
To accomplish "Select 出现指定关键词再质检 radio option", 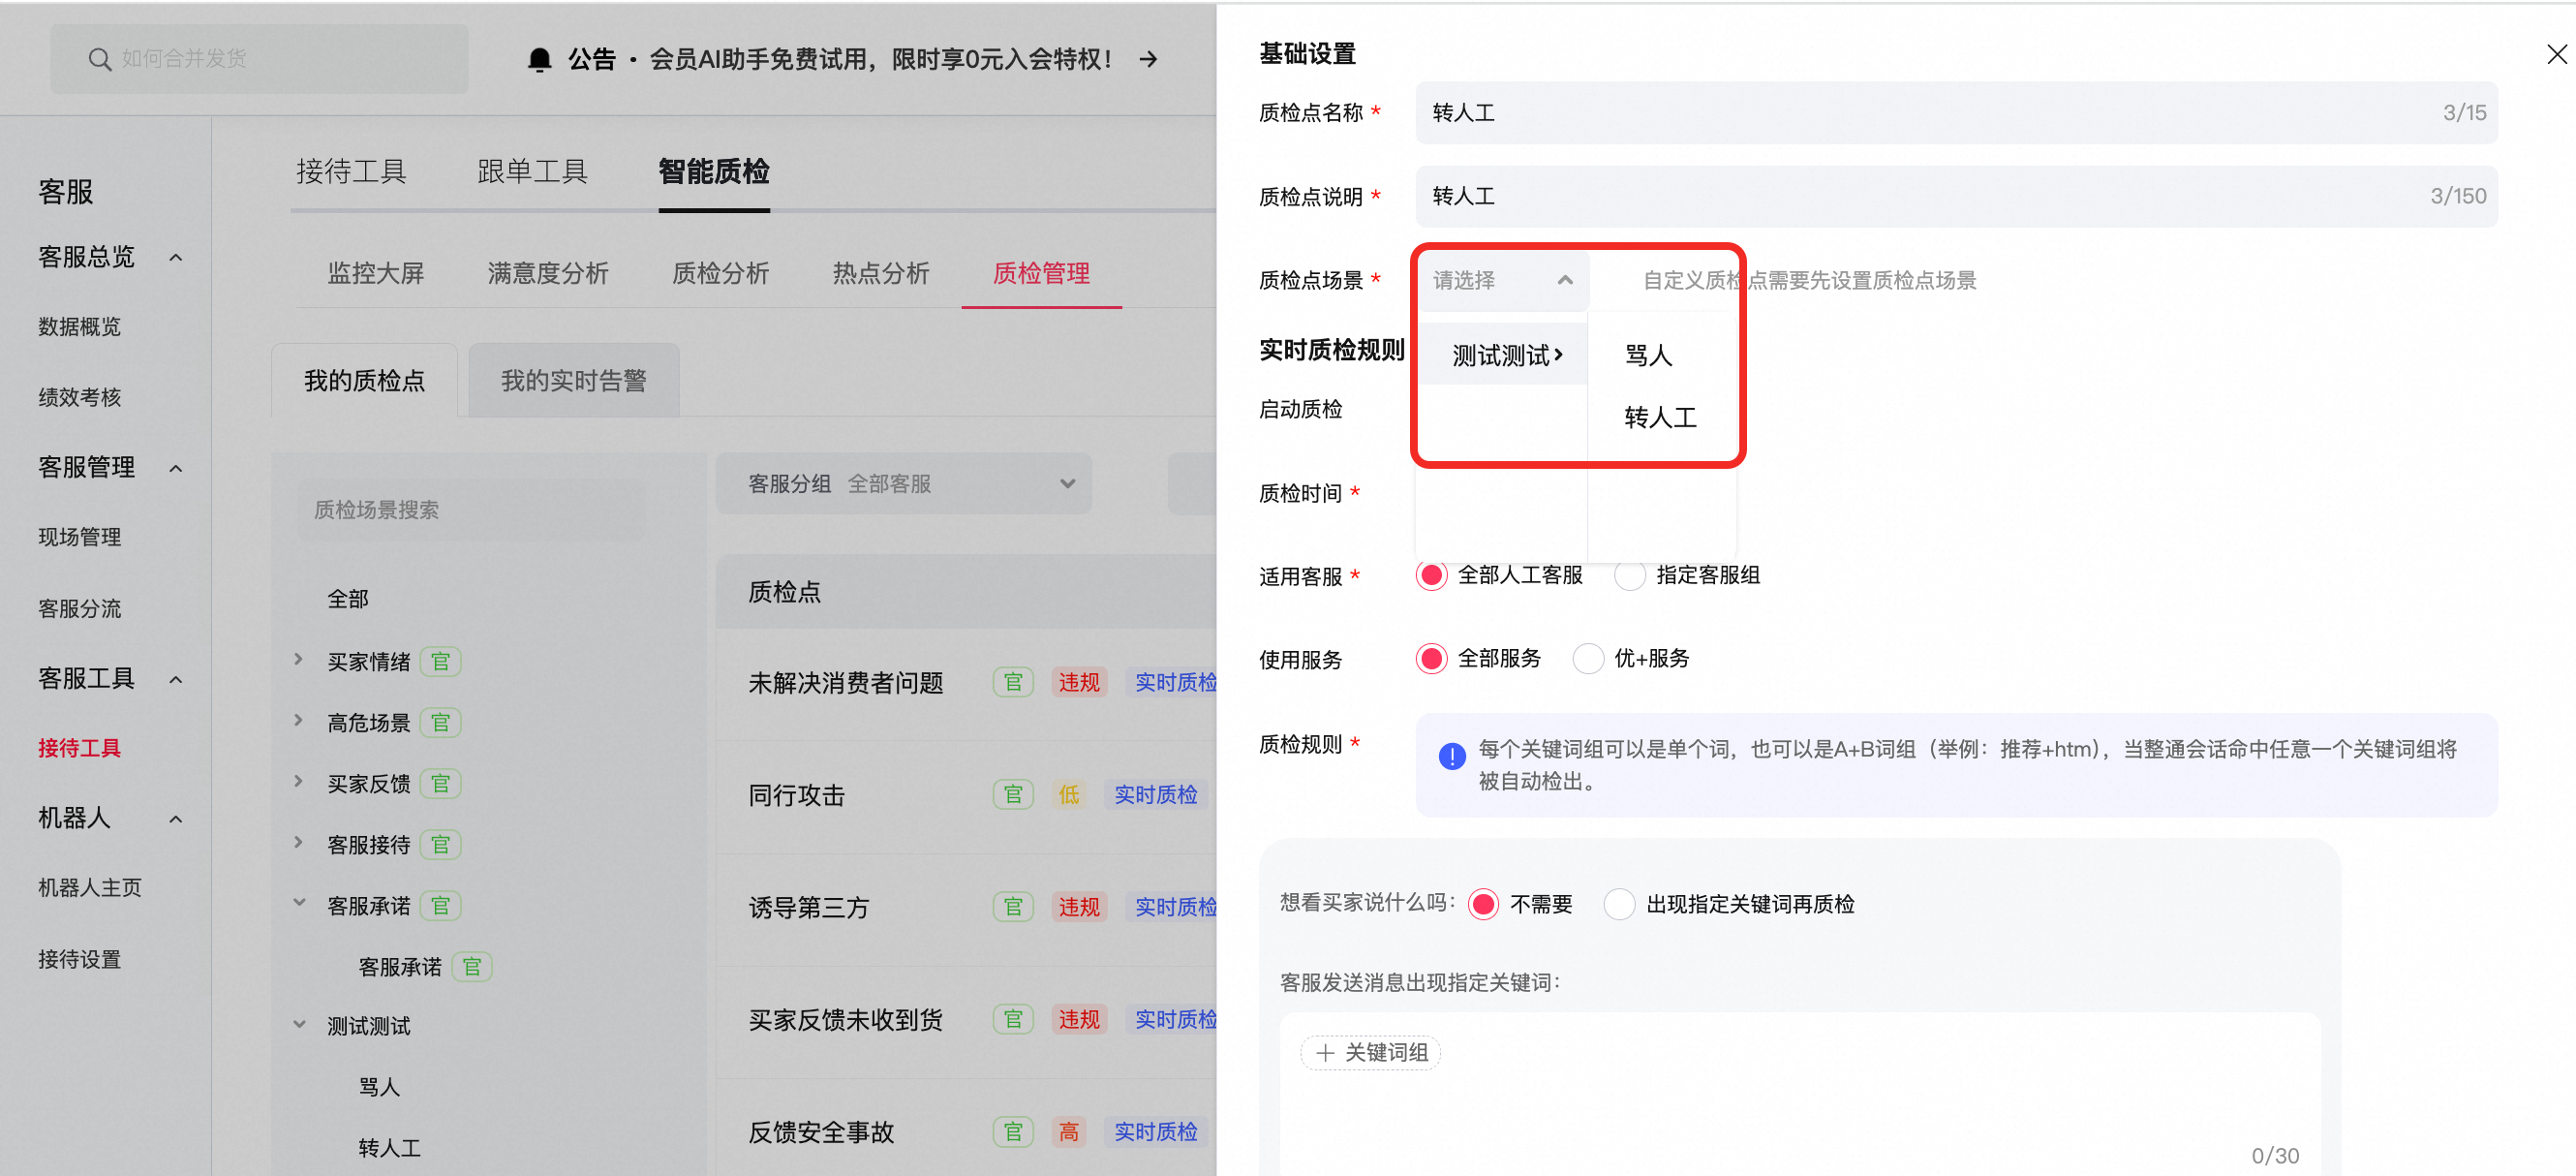I will click(x=1619, y=904).
